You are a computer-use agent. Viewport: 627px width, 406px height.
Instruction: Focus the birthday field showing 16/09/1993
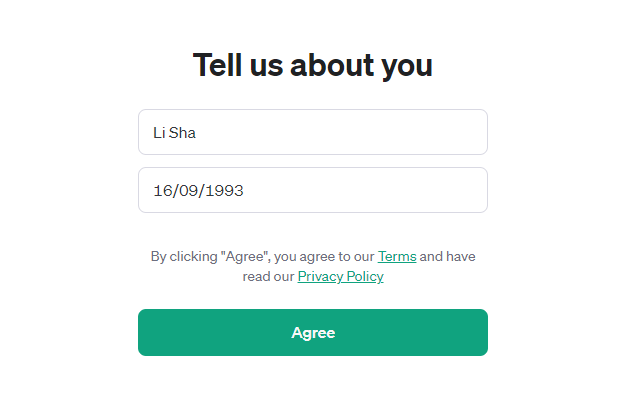click(313, 190)
